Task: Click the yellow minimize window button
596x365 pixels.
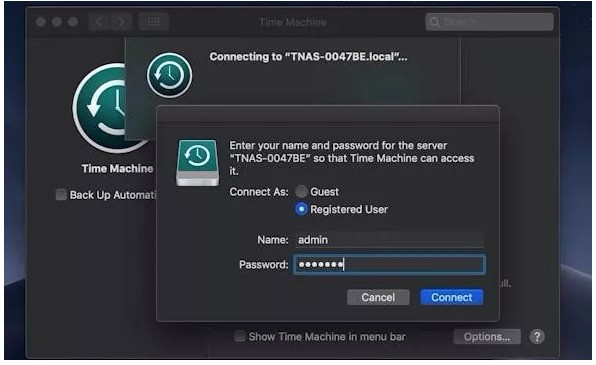Action: pyautogui.click(x=57, y=22)
